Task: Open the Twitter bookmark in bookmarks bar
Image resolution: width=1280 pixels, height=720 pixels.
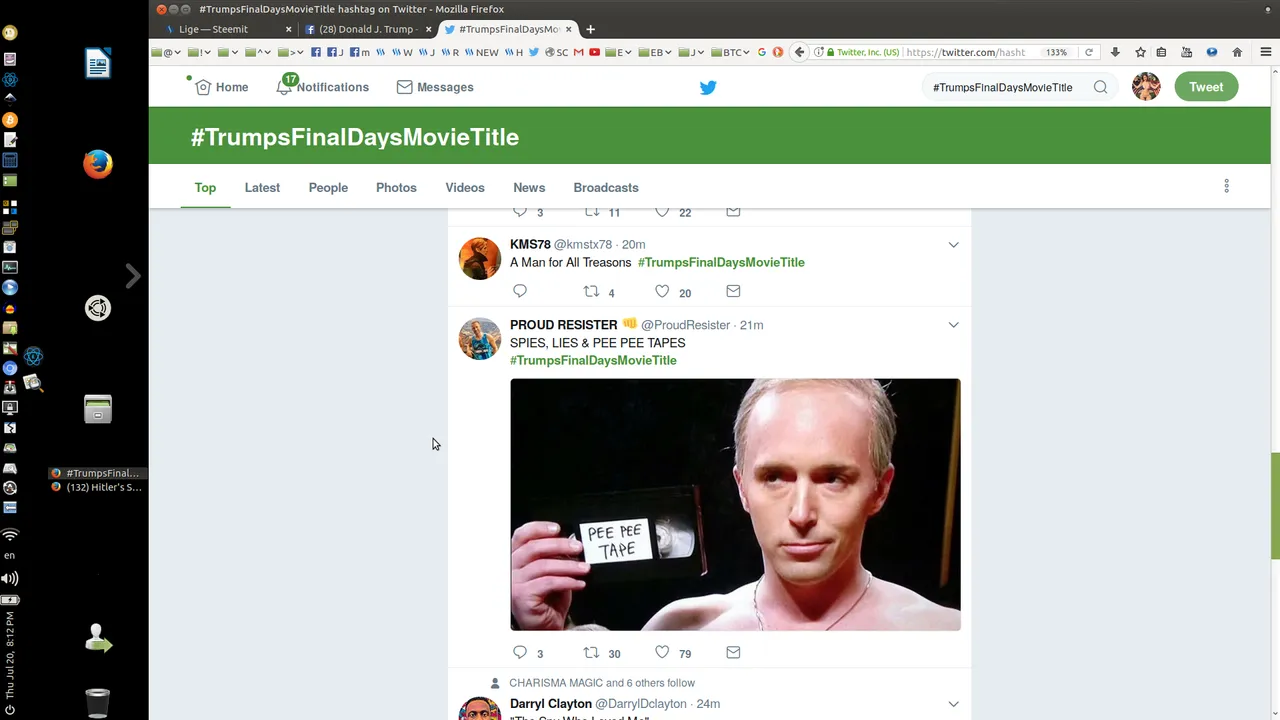Action: (x=534, y=52)
